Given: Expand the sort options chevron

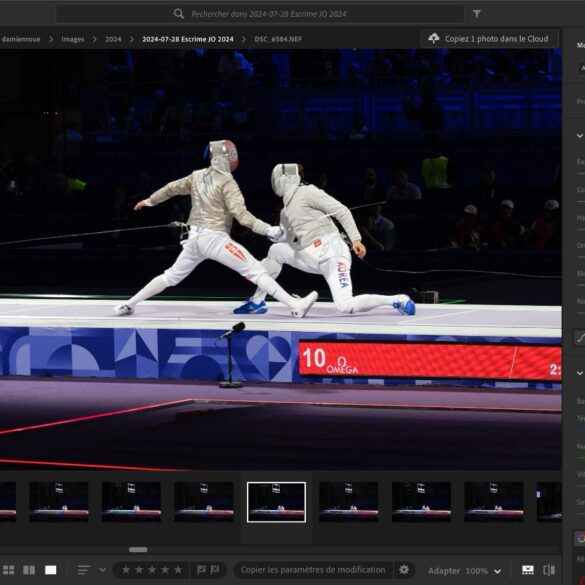Looking at the screenshot, I should click(x=103, y=570).
